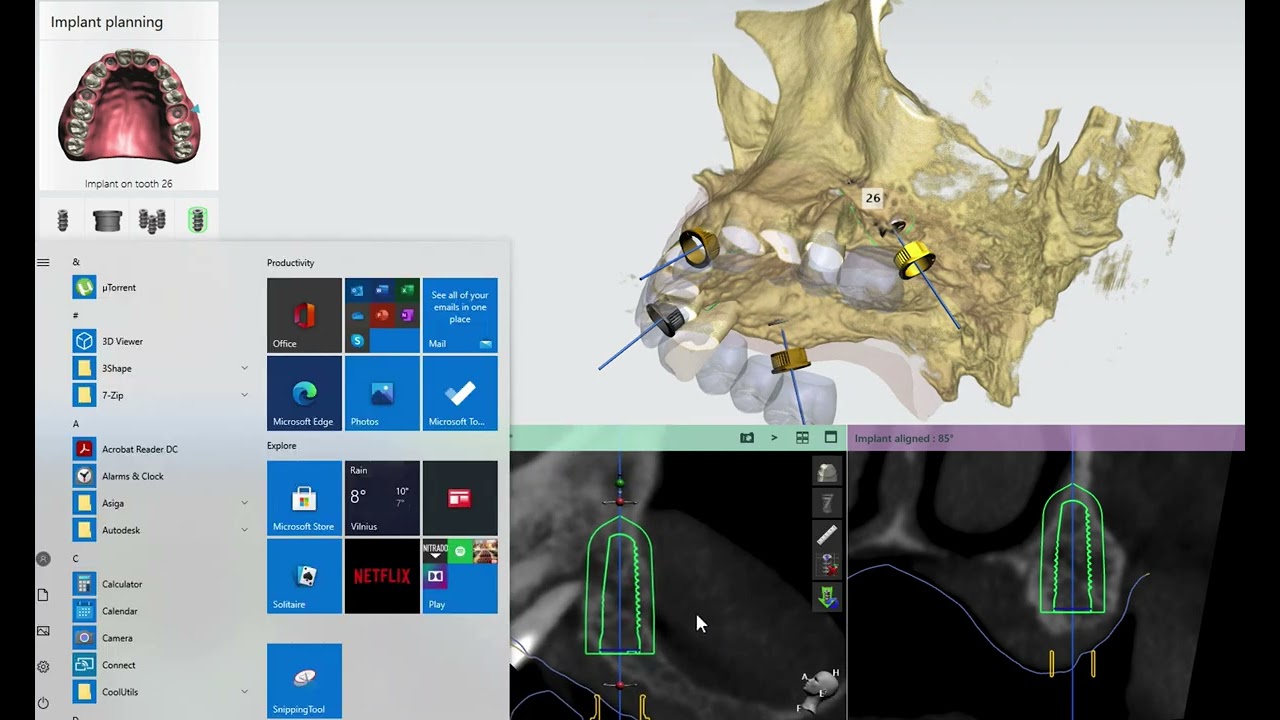Select the ruler measurement tool
The width and height of the screenshot is (1280, 720).
coord(827,535)
